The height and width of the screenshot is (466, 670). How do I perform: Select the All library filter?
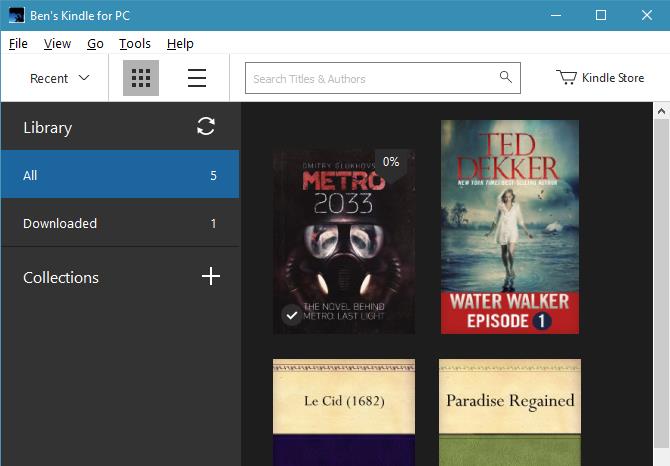120,174
